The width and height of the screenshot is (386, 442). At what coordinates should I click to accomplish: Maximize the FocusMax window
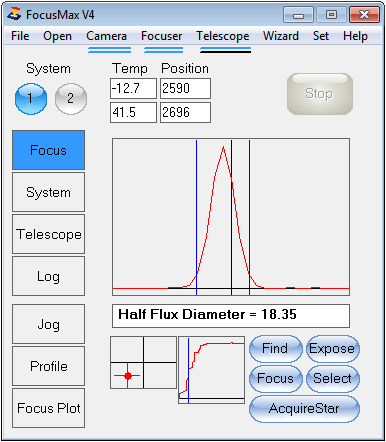pyautogui.click(x=331, y=15)
